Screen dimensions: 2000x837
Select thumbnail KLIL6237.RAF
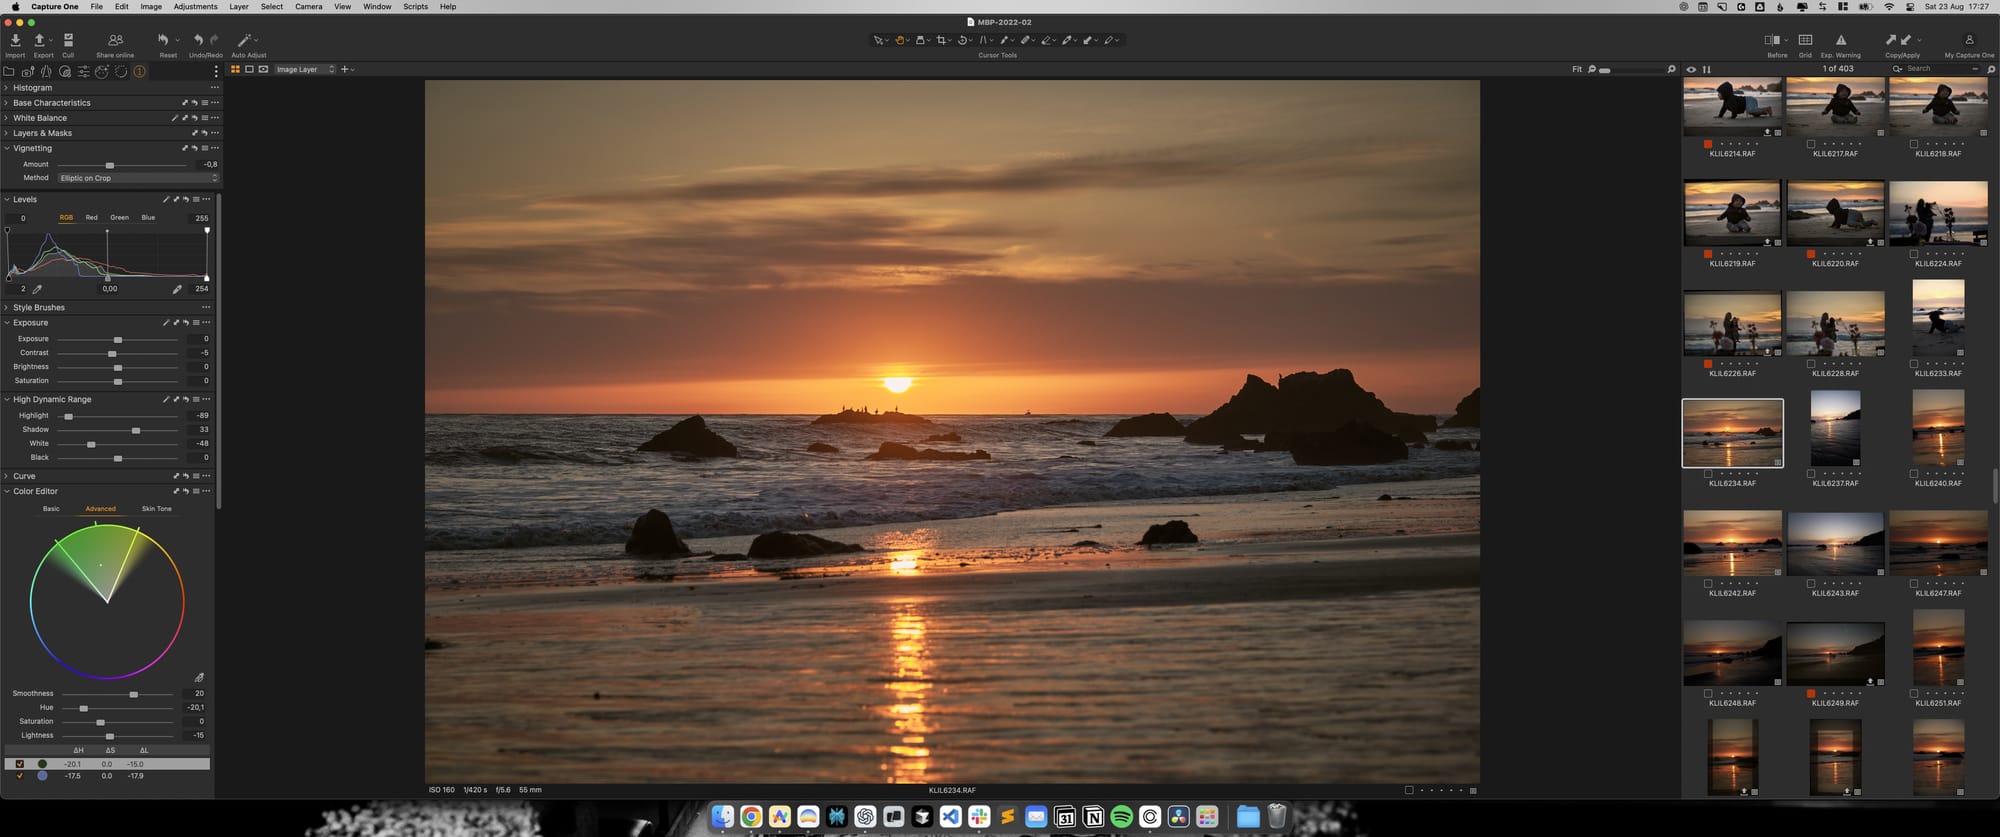[1835, 429]
